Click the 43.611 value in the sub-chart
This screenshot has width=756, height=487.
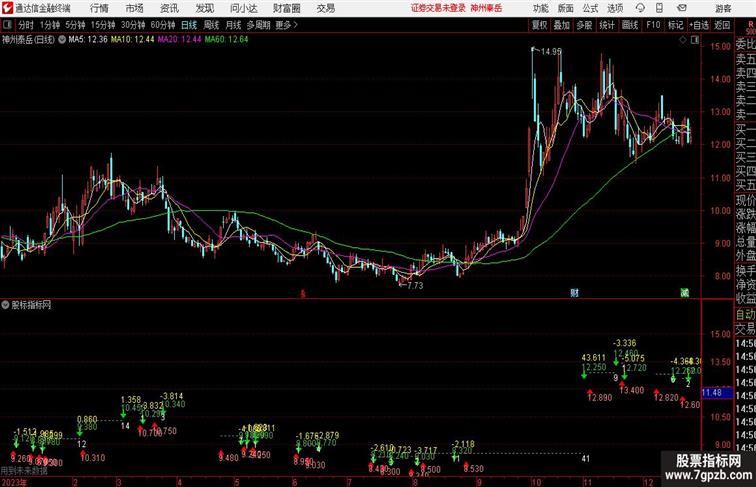[x=594, y=358]
